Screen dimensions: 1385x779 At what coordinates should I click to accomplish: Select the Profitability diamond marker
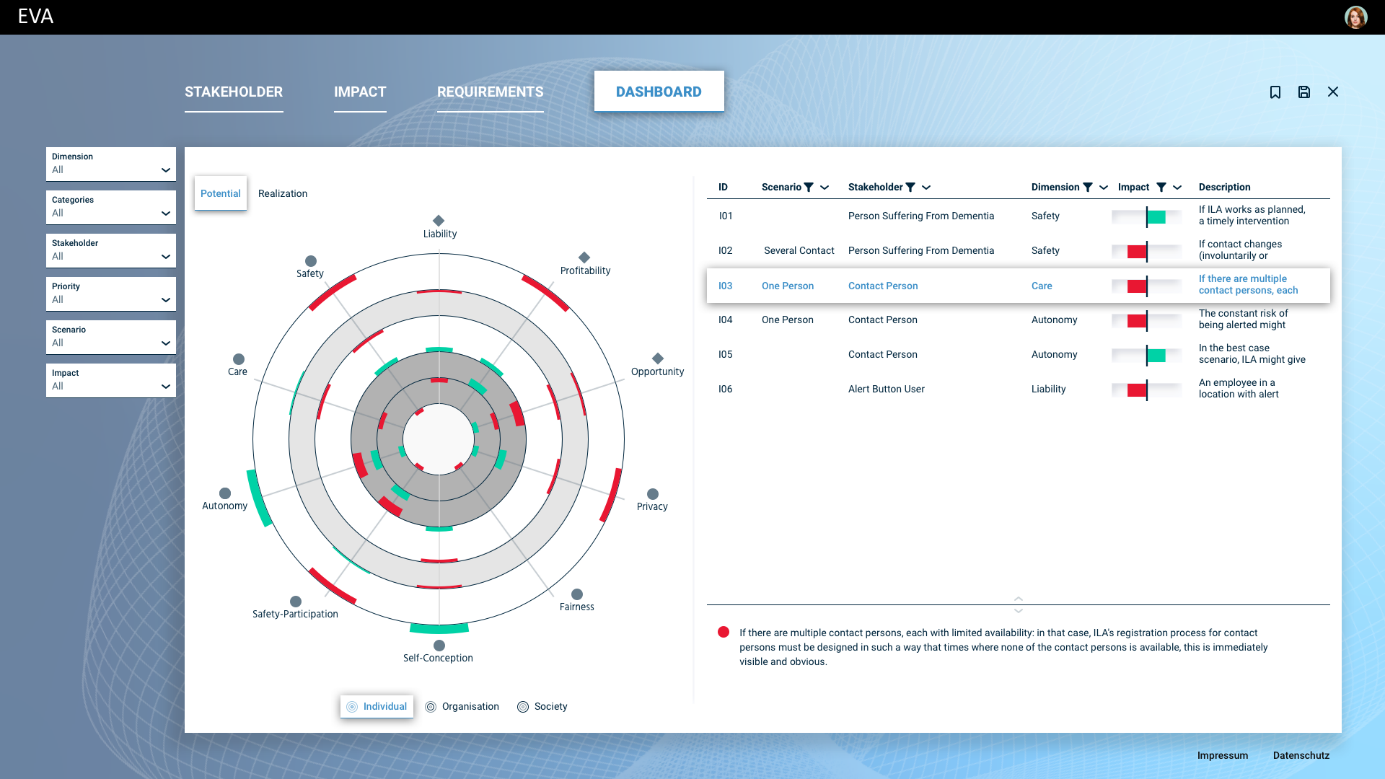click(x=584, y=257)
